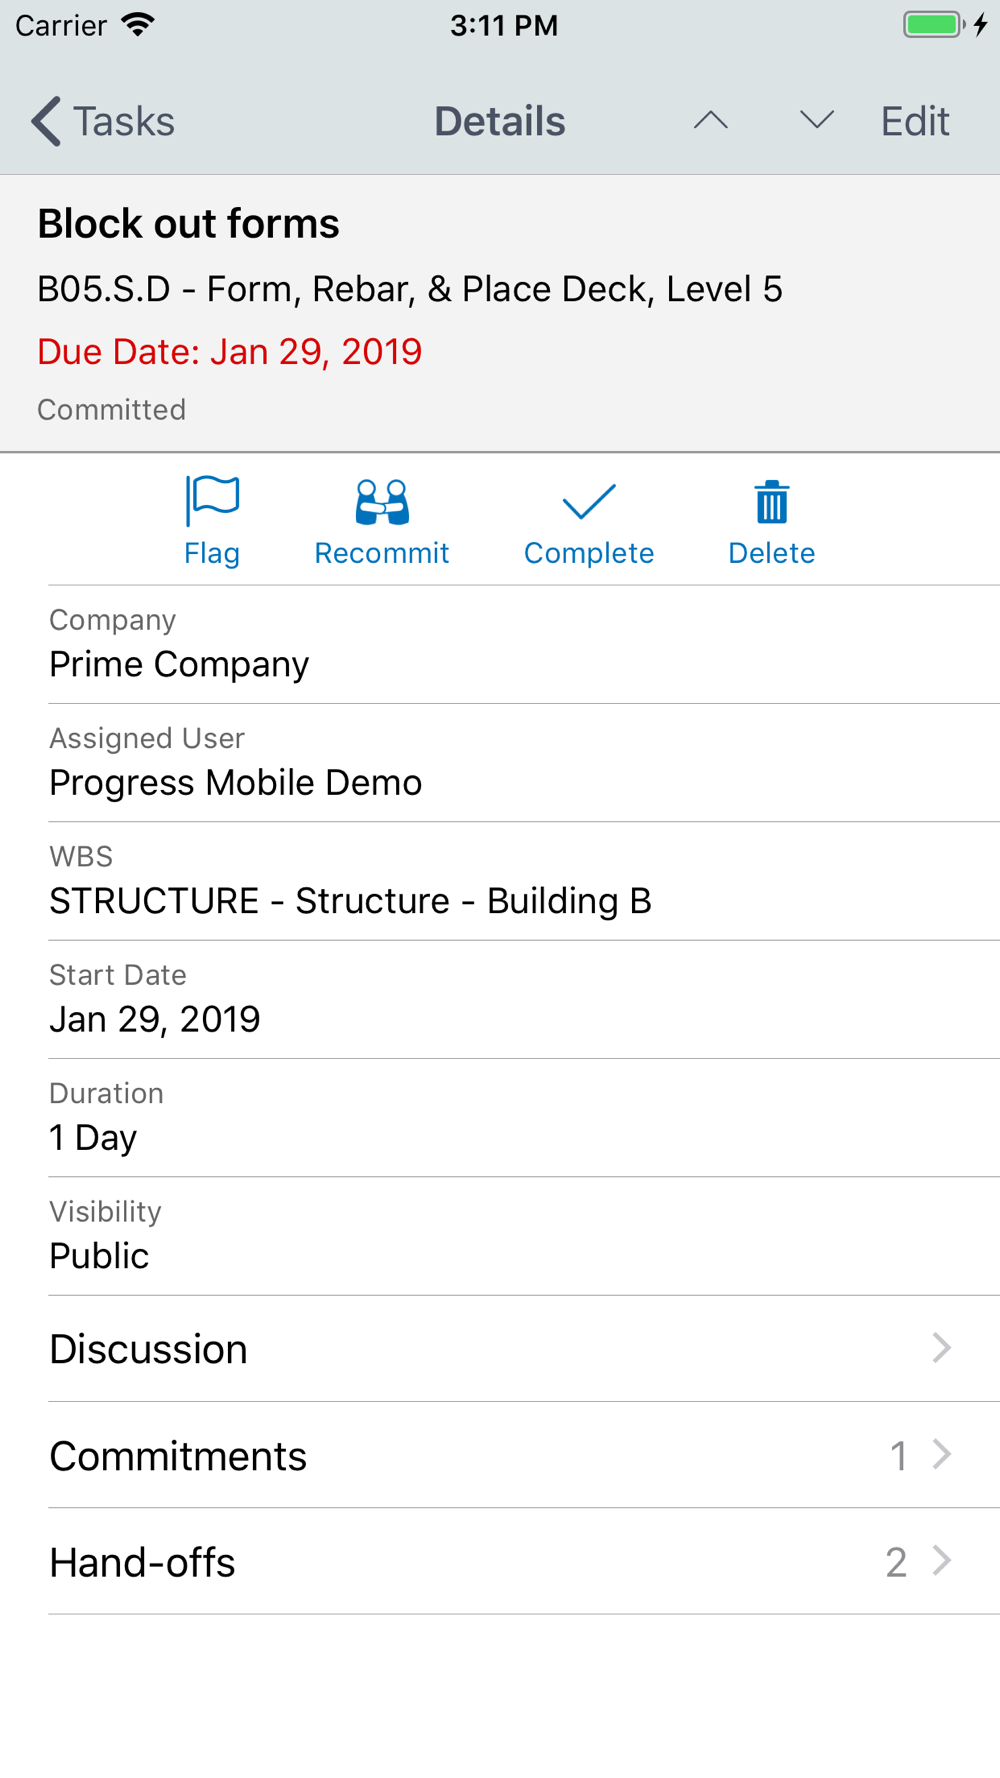The height and width of the screenshot is (1778, 1000).
Task: Expand the Commitments row
Action: [524, 1455]
